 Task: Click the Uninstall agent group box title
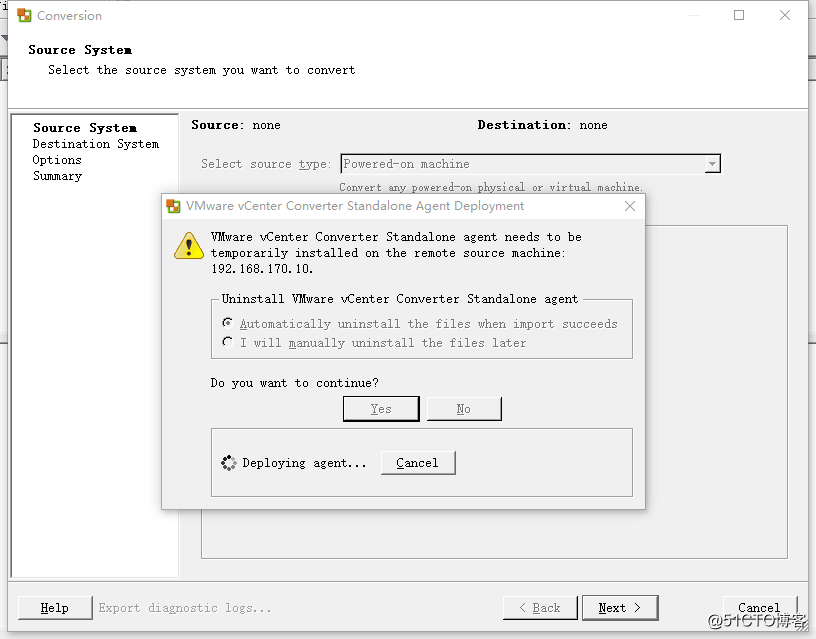click(400, 299)
